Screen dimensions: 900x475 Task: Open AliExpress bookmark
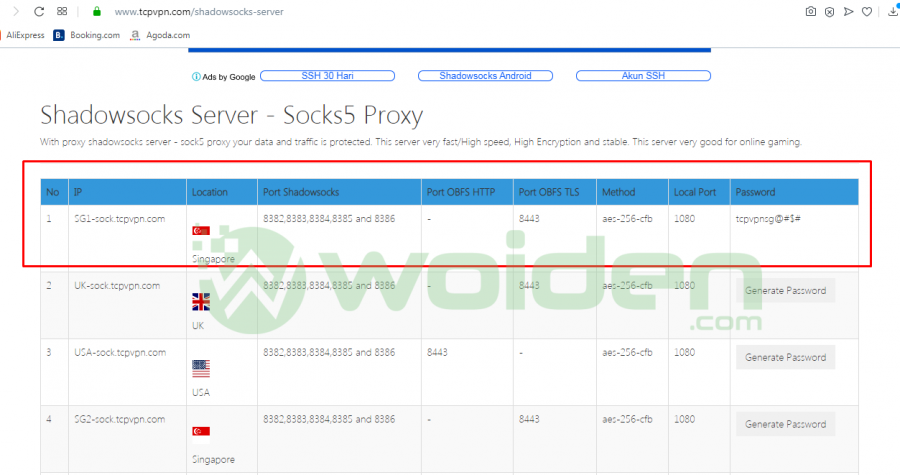coord(23,35)
